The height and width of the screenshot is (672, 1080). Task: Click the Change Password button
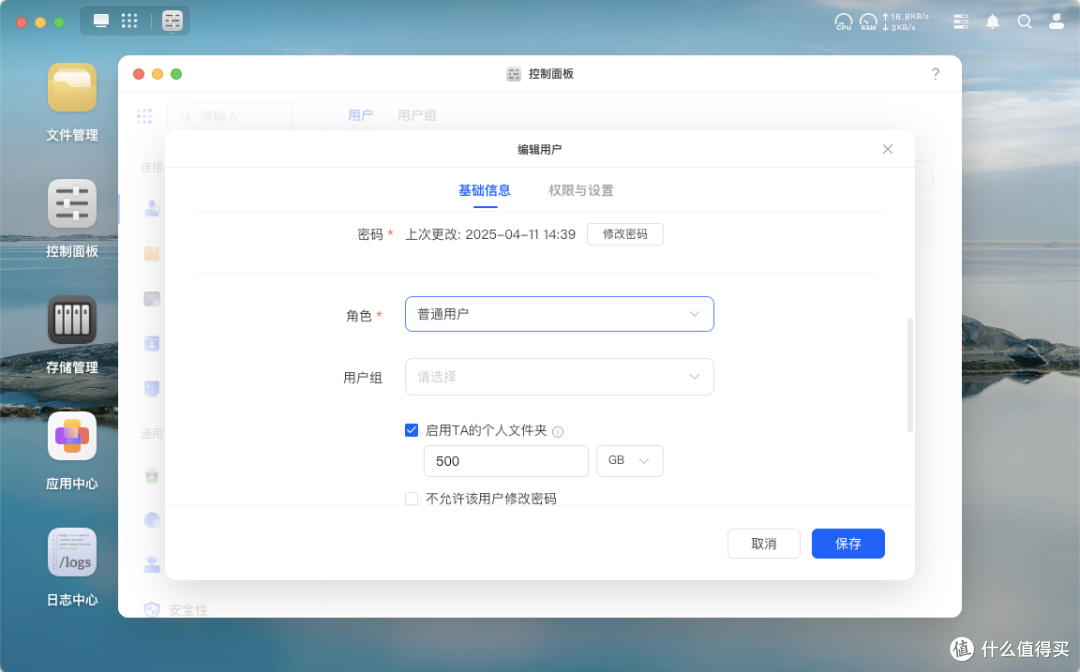(625, 234)
